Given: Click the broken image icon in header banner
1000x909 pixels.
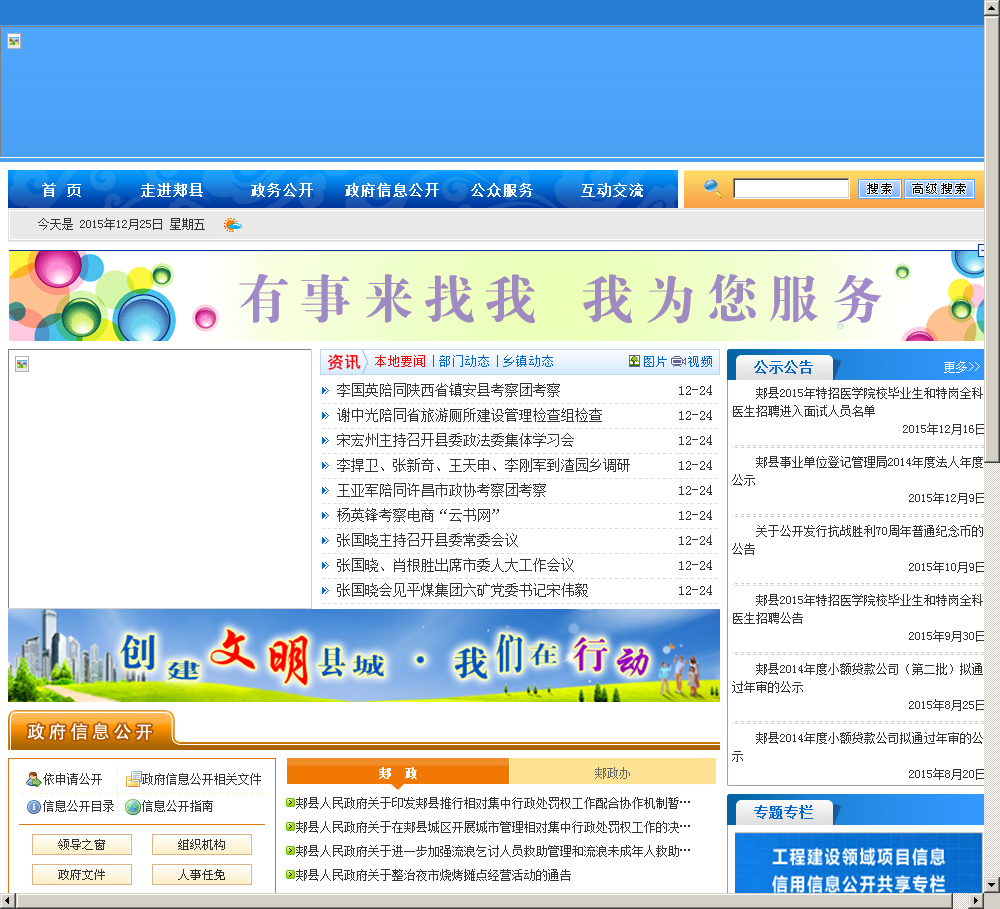Looking at the screenshot, I should pyautogui.click(x=14, y=41).
